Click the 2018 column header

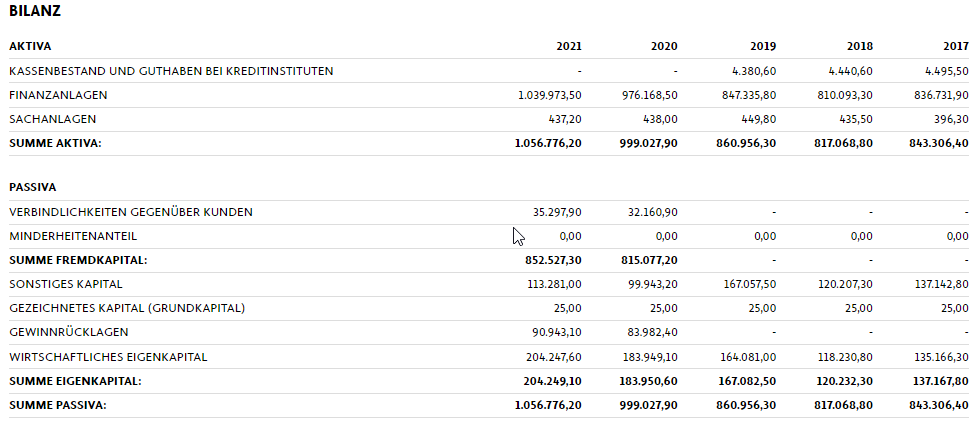859,46
